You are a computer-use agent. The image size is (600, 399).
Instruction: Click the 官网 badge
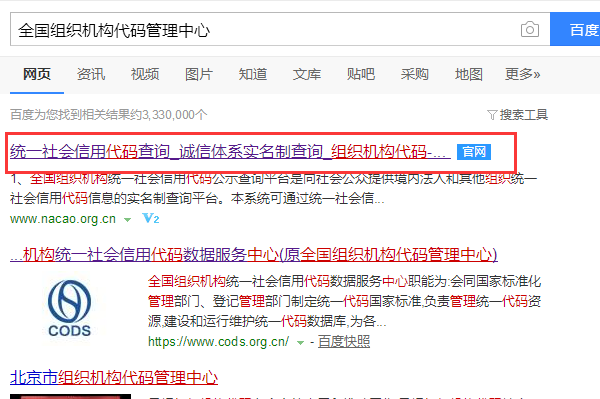474,152
